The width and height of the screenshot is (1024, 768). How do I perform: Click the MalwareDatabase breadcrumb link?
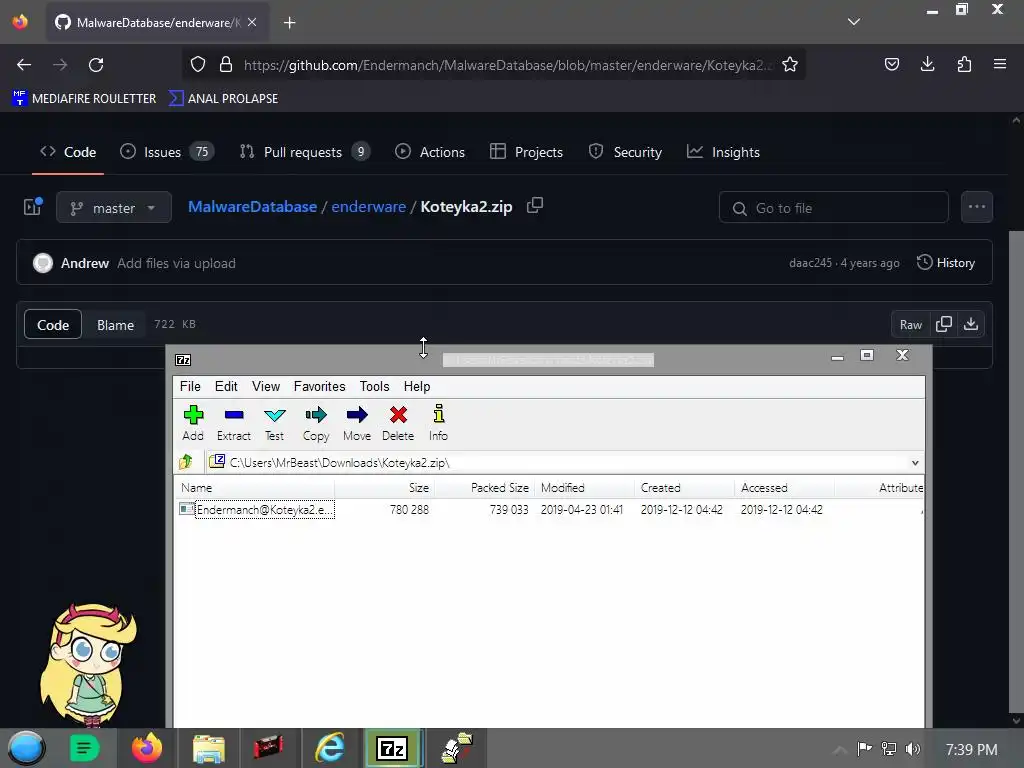pos(253,207)
